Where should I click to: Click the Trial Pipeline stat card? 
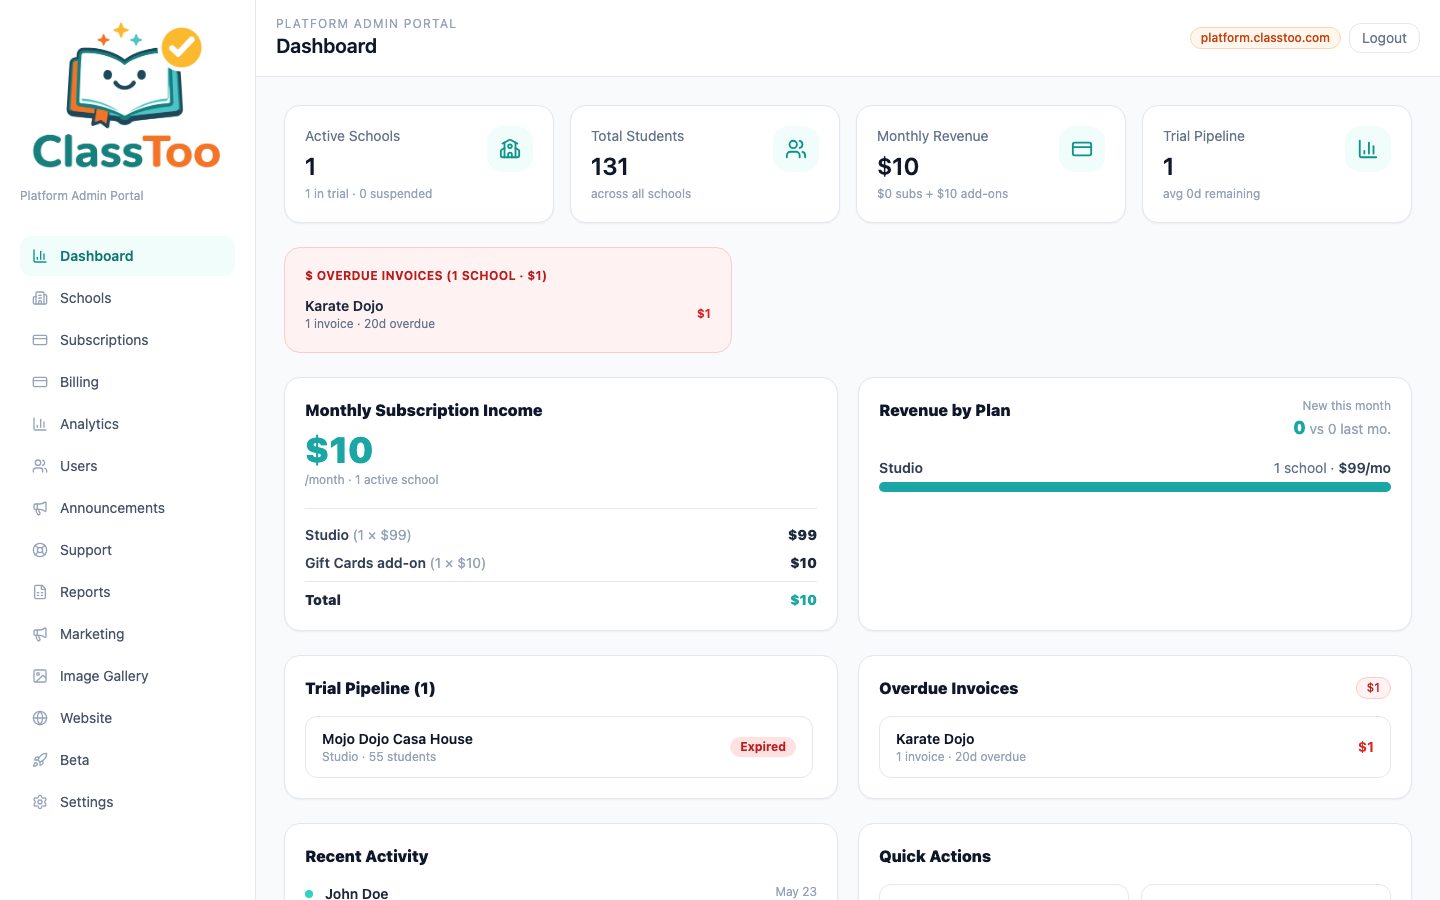coord(1277,164)
